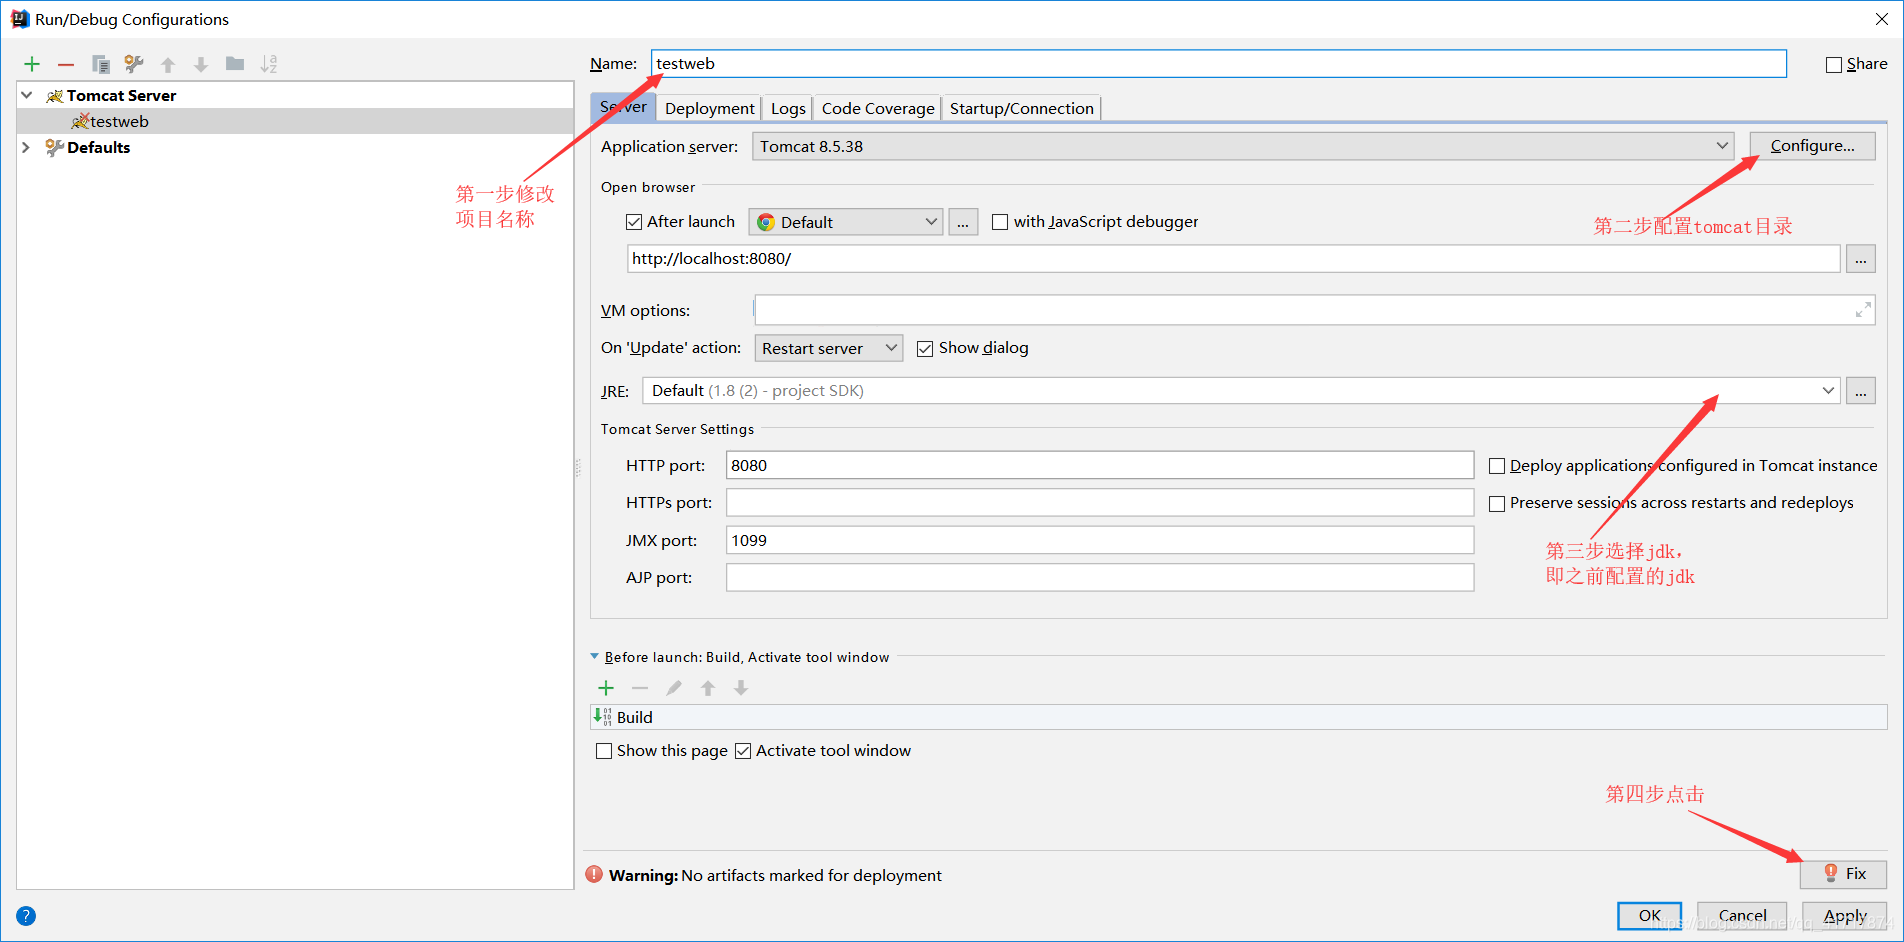Expand the Defaults tree node
The height and width of the screenshot is (942, 1904).
point(27,147)
